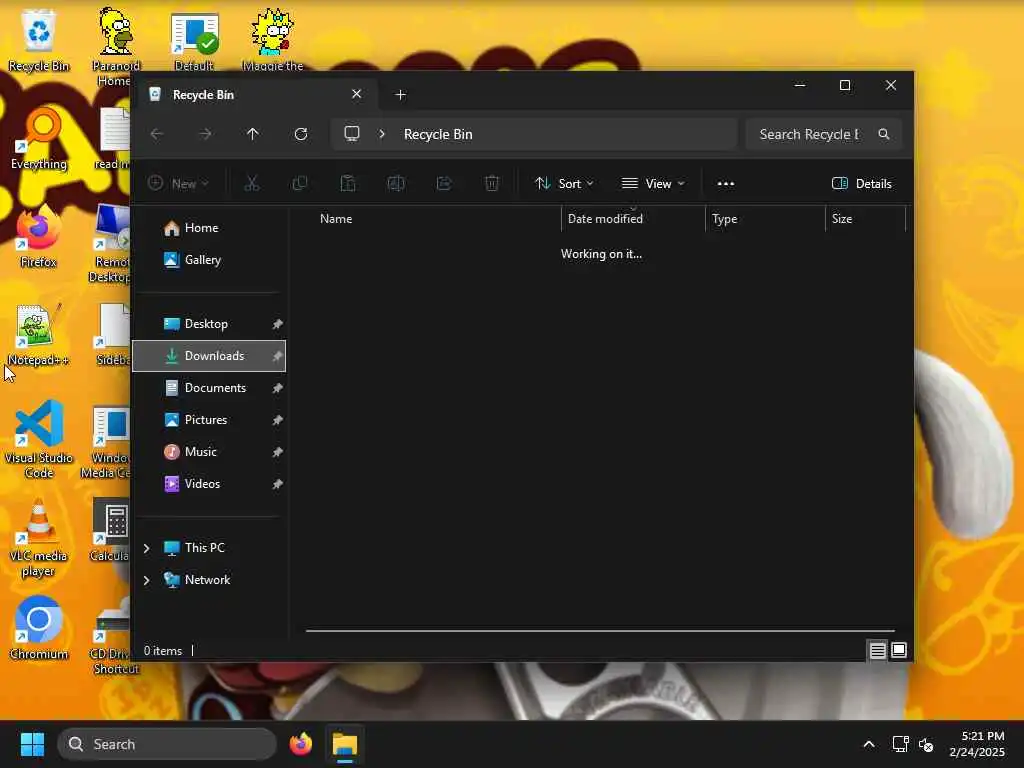Click the Cut toolbar icon
Viewport: 1024px width, 768px height.
pyautogui.click(x=251, y=184)
